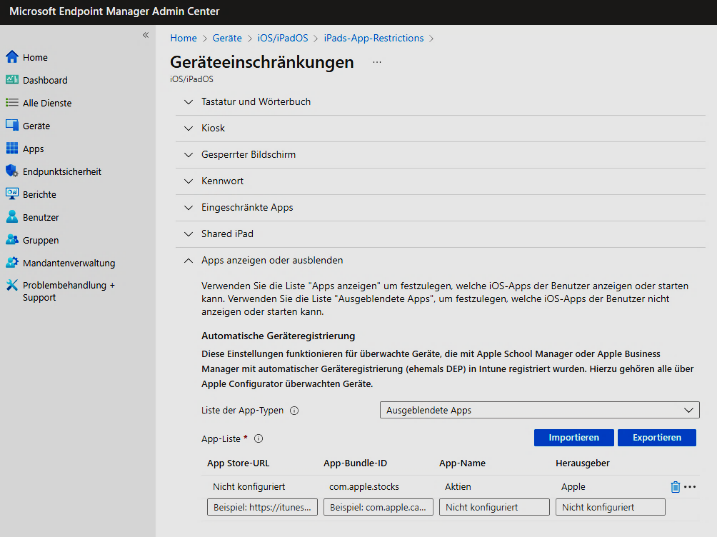717x537 pixels.
Task: Click the Importieren button
Action: tap(573, 438)
